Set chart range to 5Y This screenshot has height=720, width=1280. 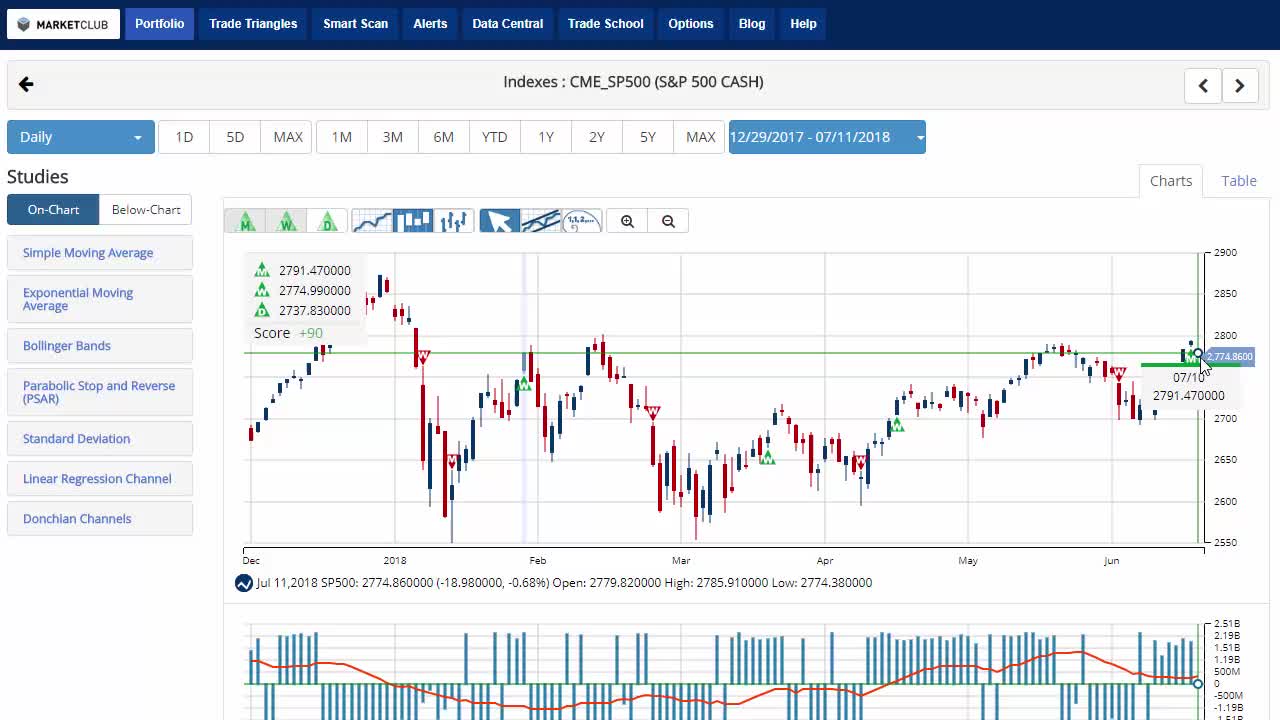pyautogui.click(x=648, y=137)
